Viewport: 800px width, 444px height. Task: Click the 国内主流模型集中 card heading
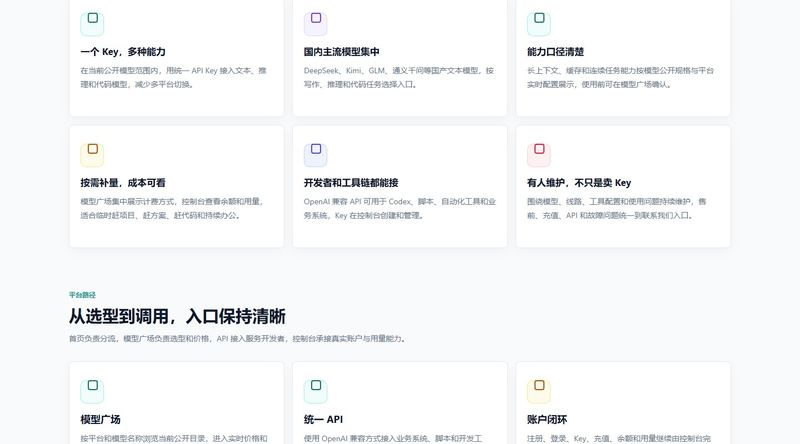tap(341, 52)
